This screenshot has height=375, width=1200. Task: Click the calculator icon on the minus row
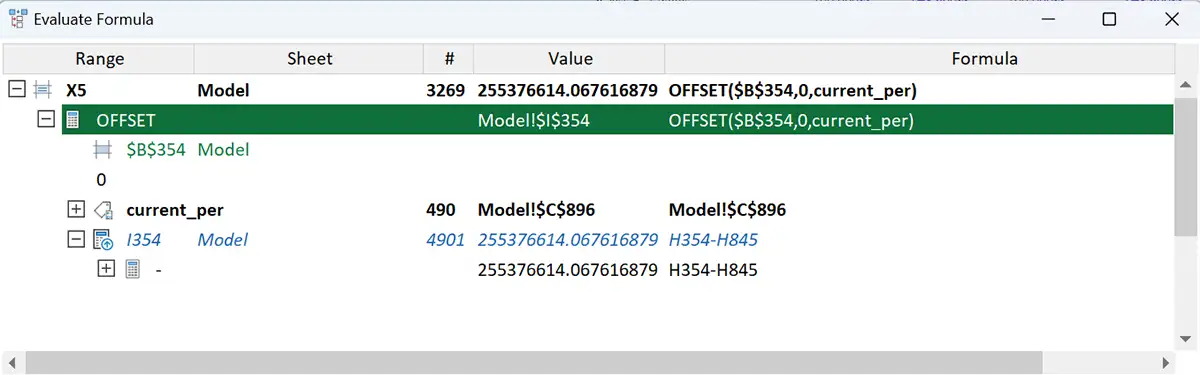133,270
